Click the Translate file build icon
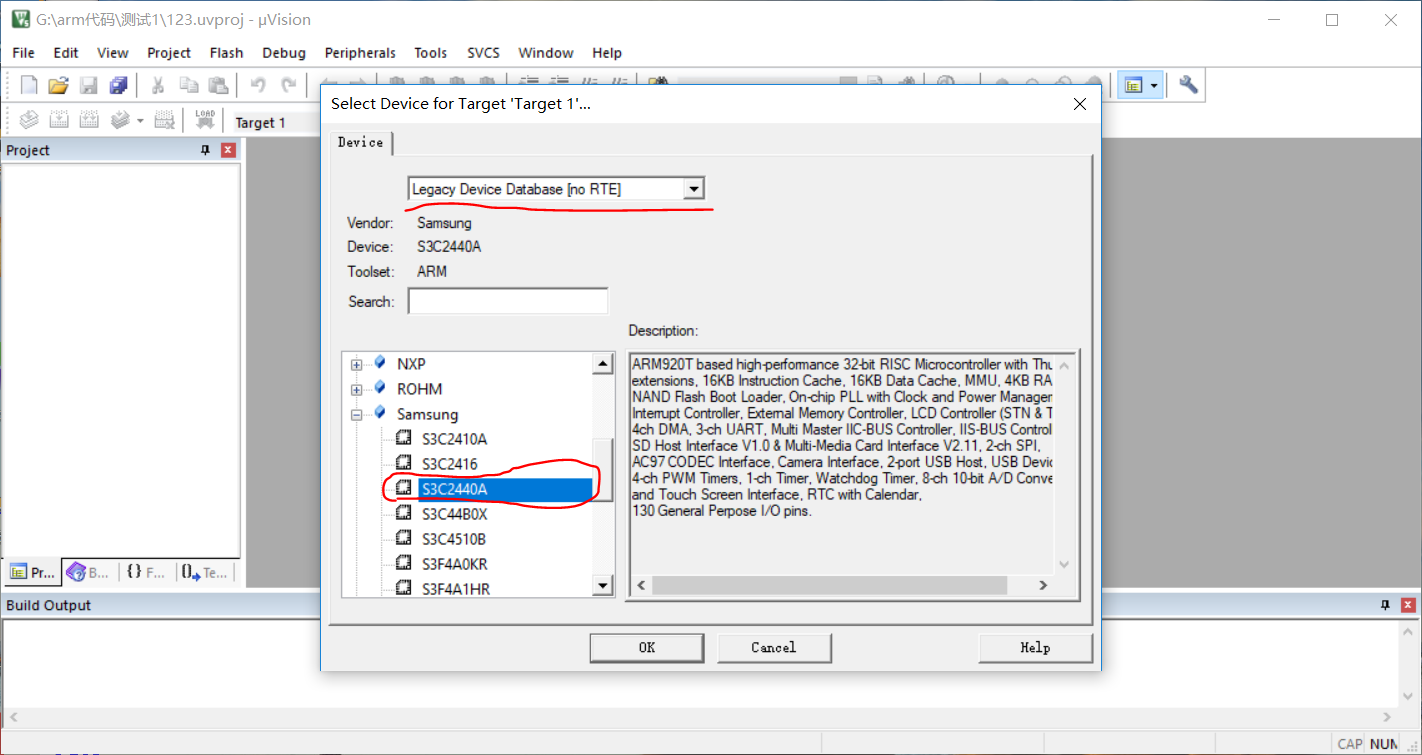The image size is (1422, 755). (x=29, y=121)
